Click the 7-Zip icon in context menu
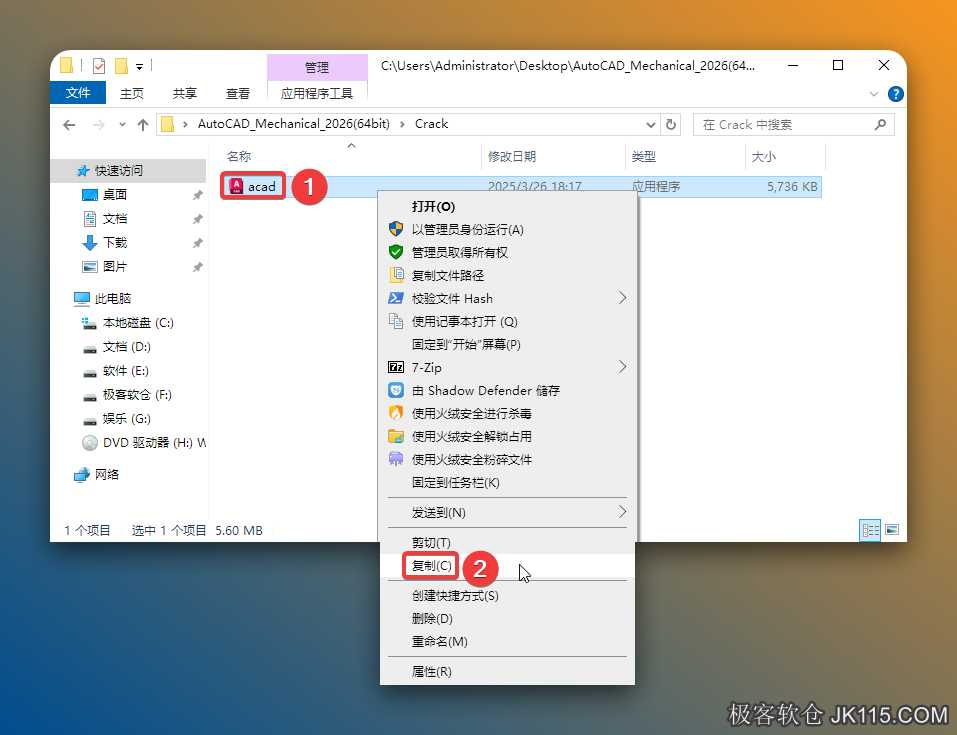 point(396,368)
